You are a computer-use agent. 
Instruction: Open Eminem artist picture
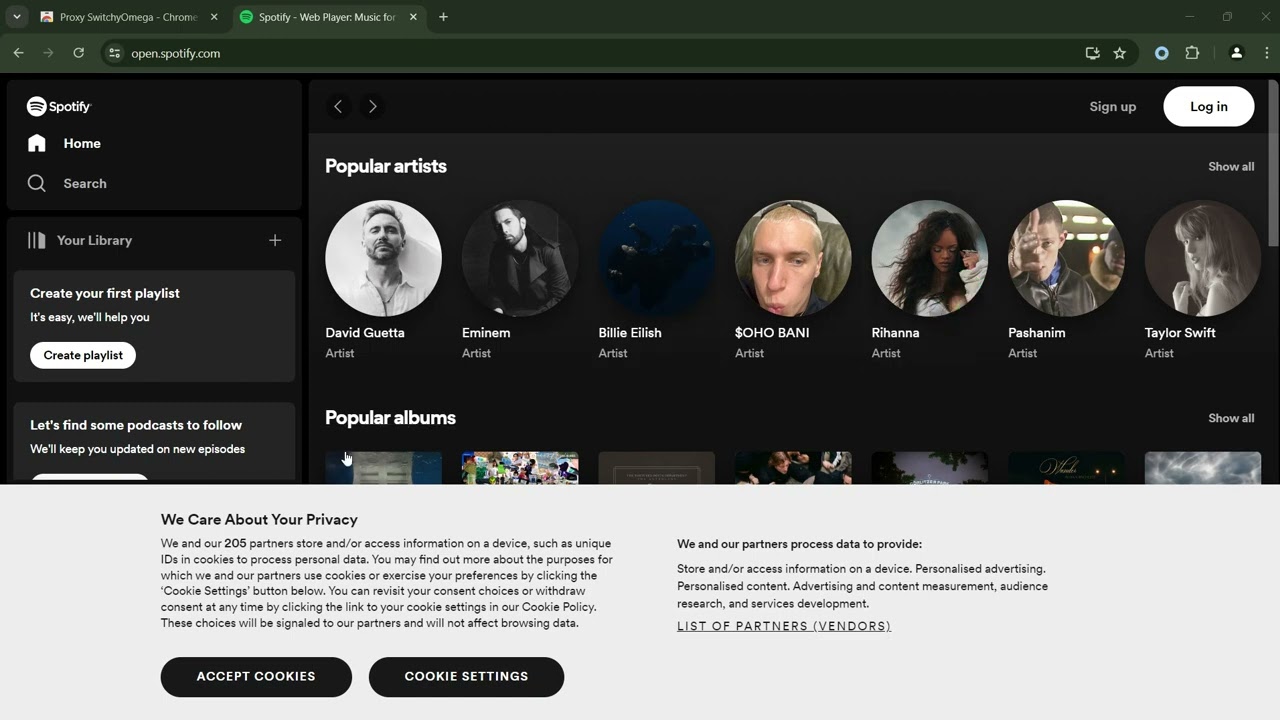click(x=520, y=258)
